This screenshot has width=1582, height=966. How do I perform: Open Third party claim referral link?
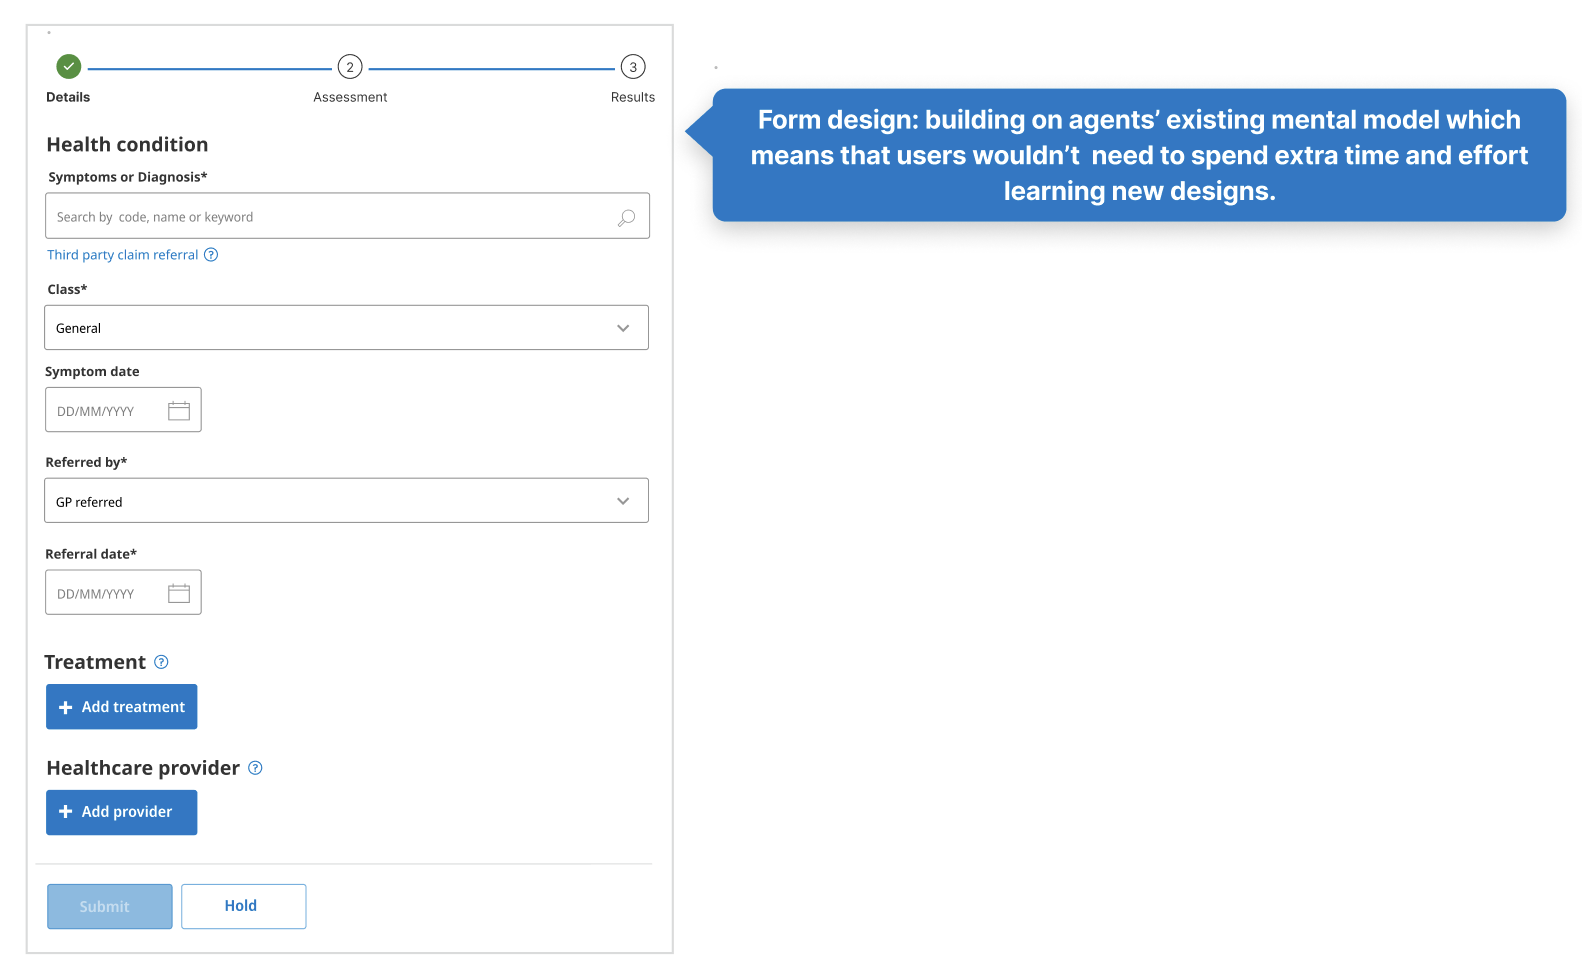coord(123,255)
